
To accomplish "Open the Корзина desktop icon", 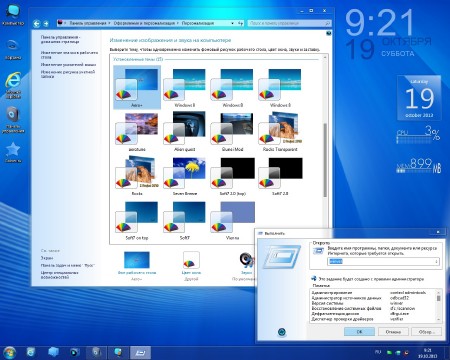I will point(13,49).
